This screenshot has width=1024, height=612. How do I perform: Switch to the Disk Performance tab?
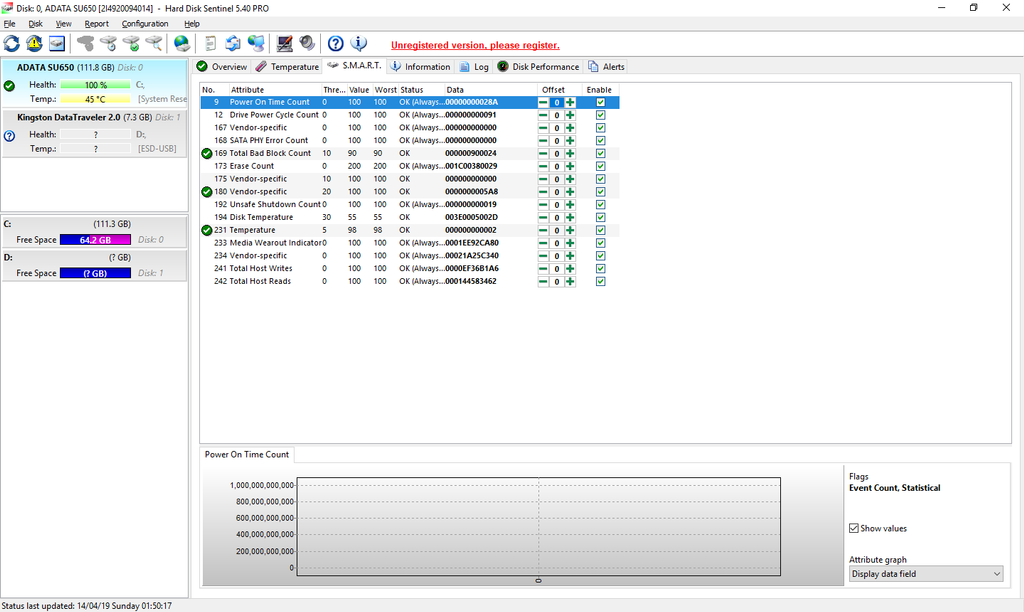tap(539, 67)
